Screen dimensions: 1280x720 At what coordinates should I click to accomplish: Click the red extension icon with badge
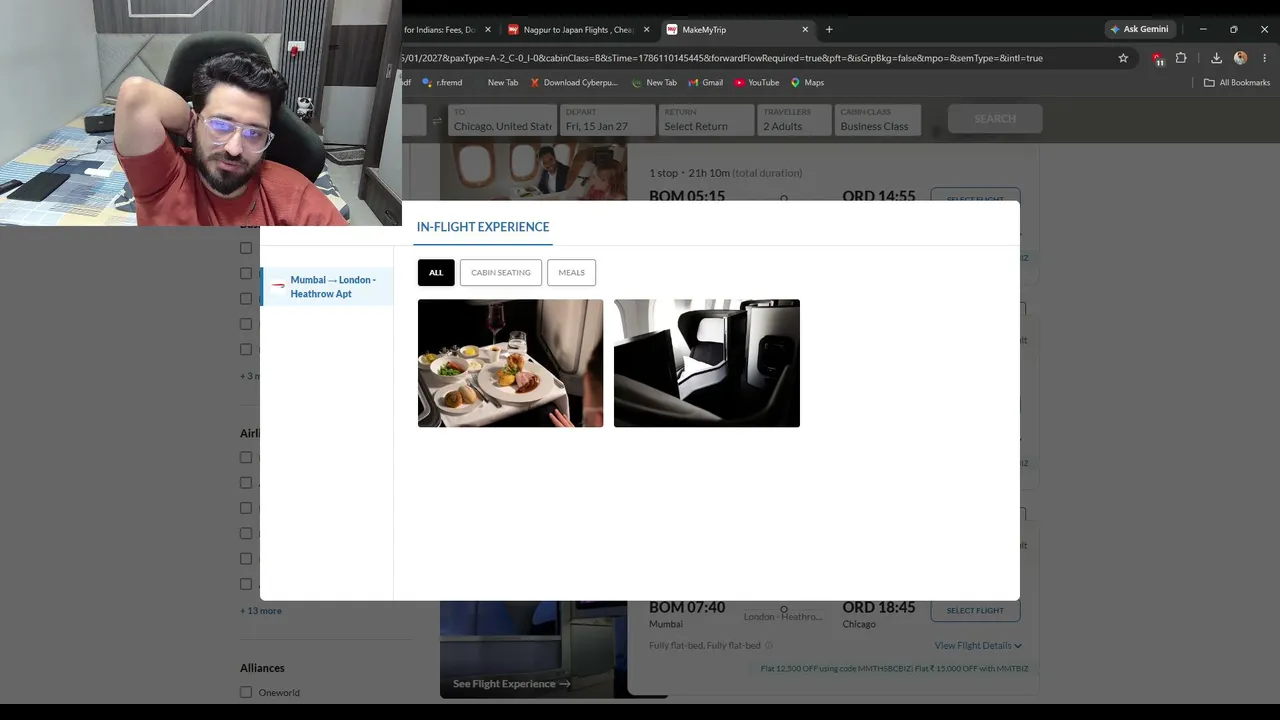tap(1157, 58)
